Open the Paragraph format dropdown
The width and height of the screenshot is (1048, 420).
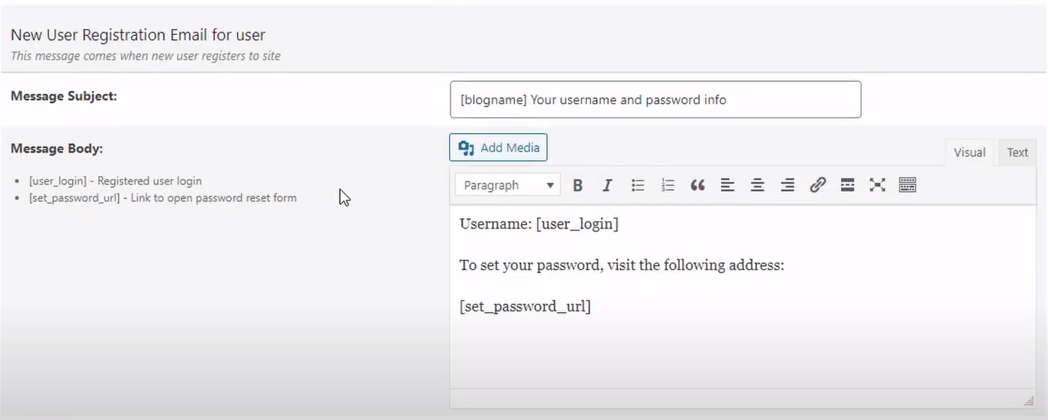[508, 185]
